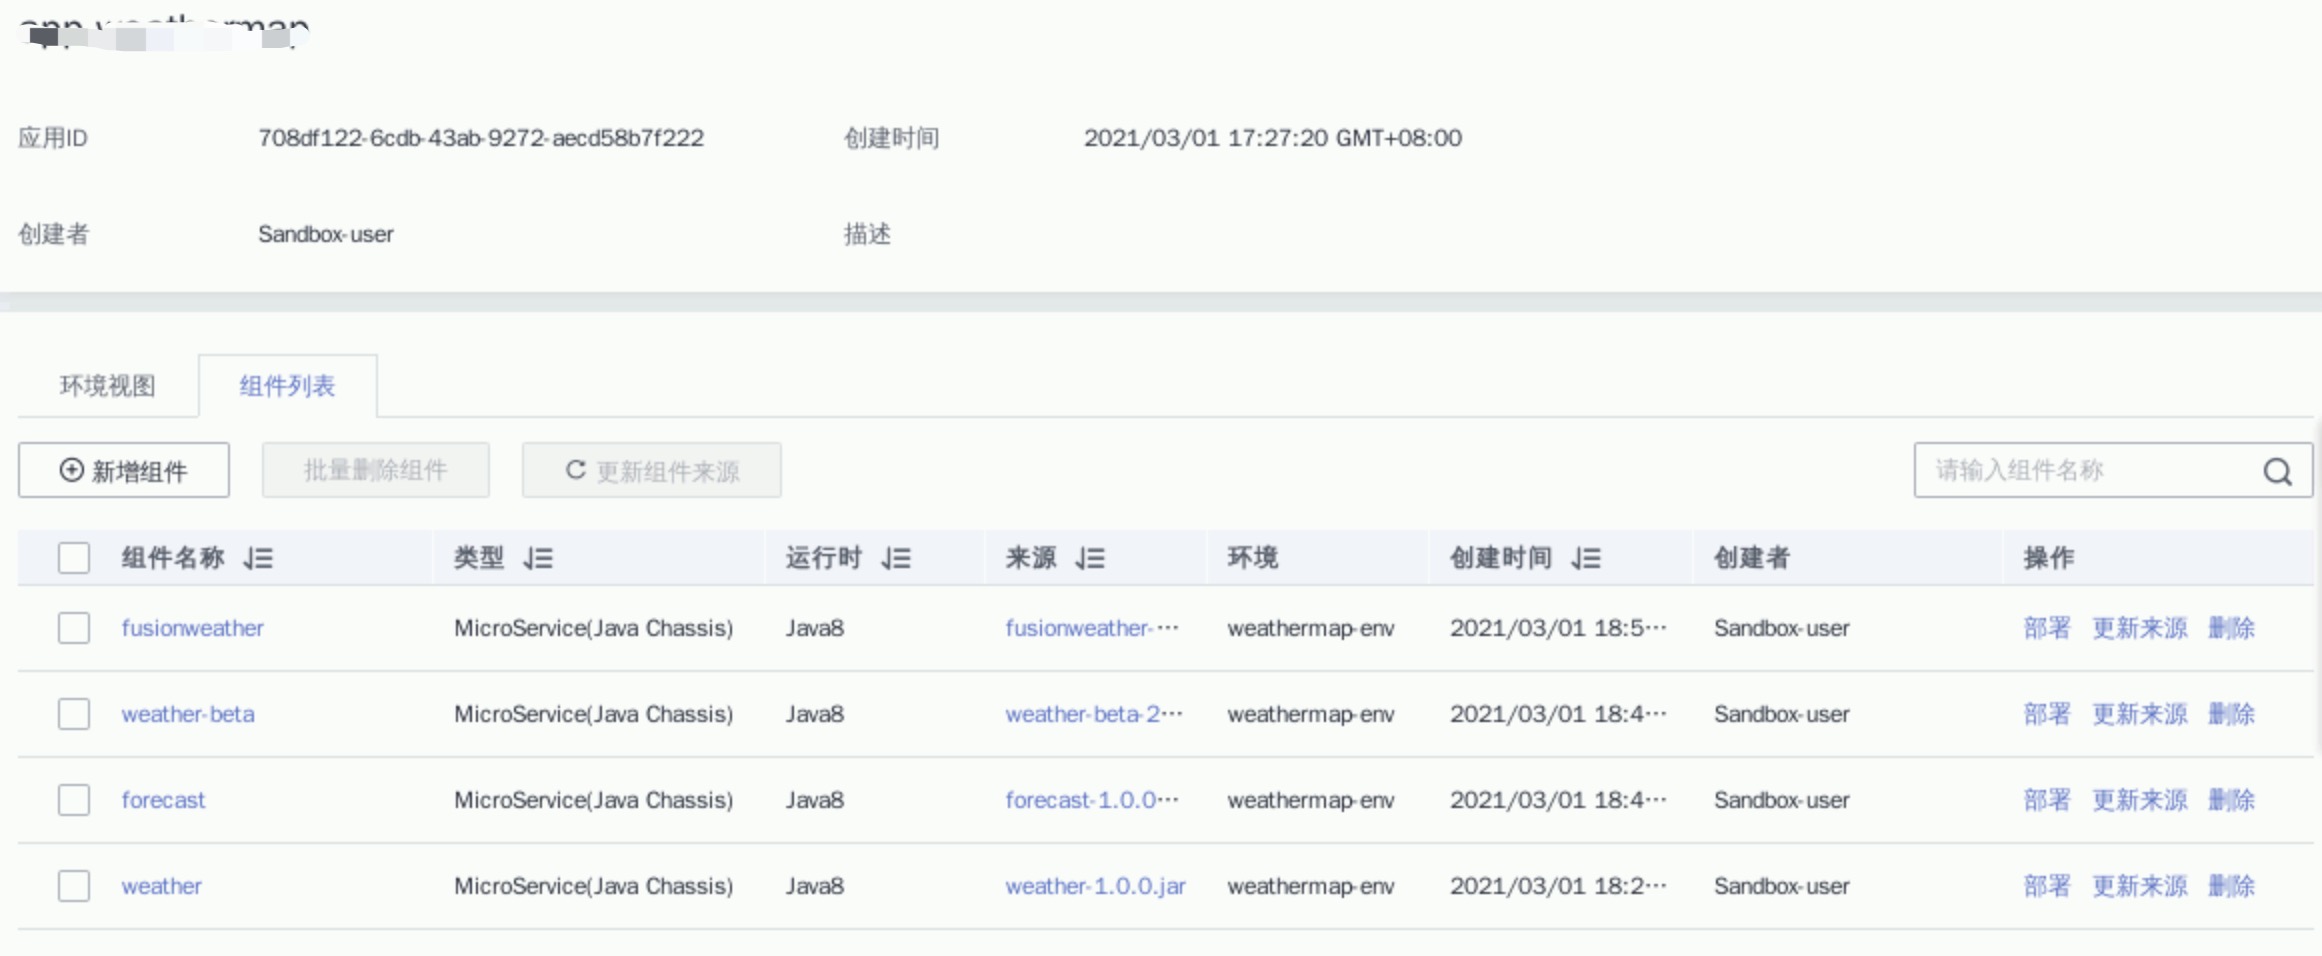The height and width of the screenshot is (956, 2322).
Task: Click 删除 for the weather-beta component
Action: point(2231,714)
